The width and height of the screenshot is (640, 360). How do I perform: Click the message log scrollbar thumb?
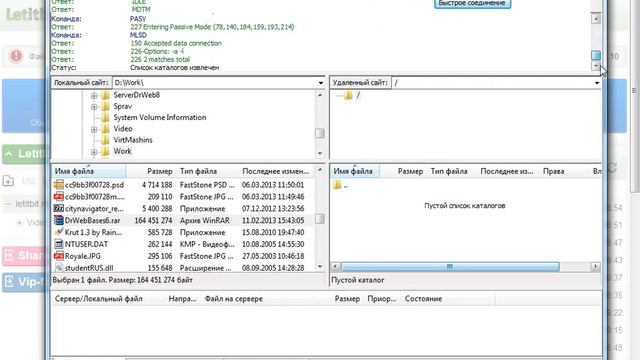tap(596, 55)
